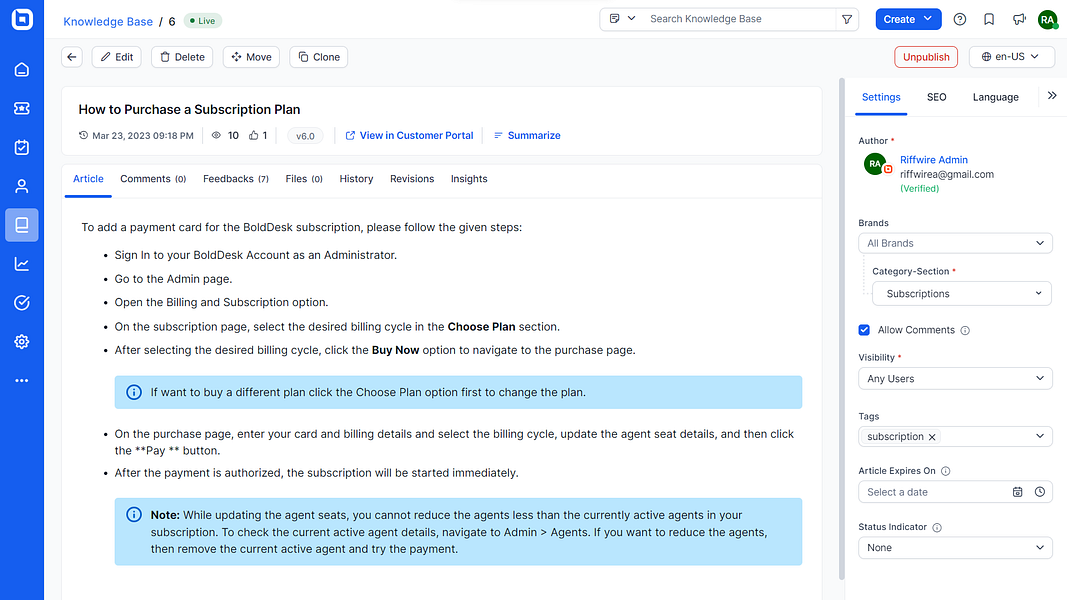Go back using the left arrow button
1067x600 pixels.
[x=71, y=57]
